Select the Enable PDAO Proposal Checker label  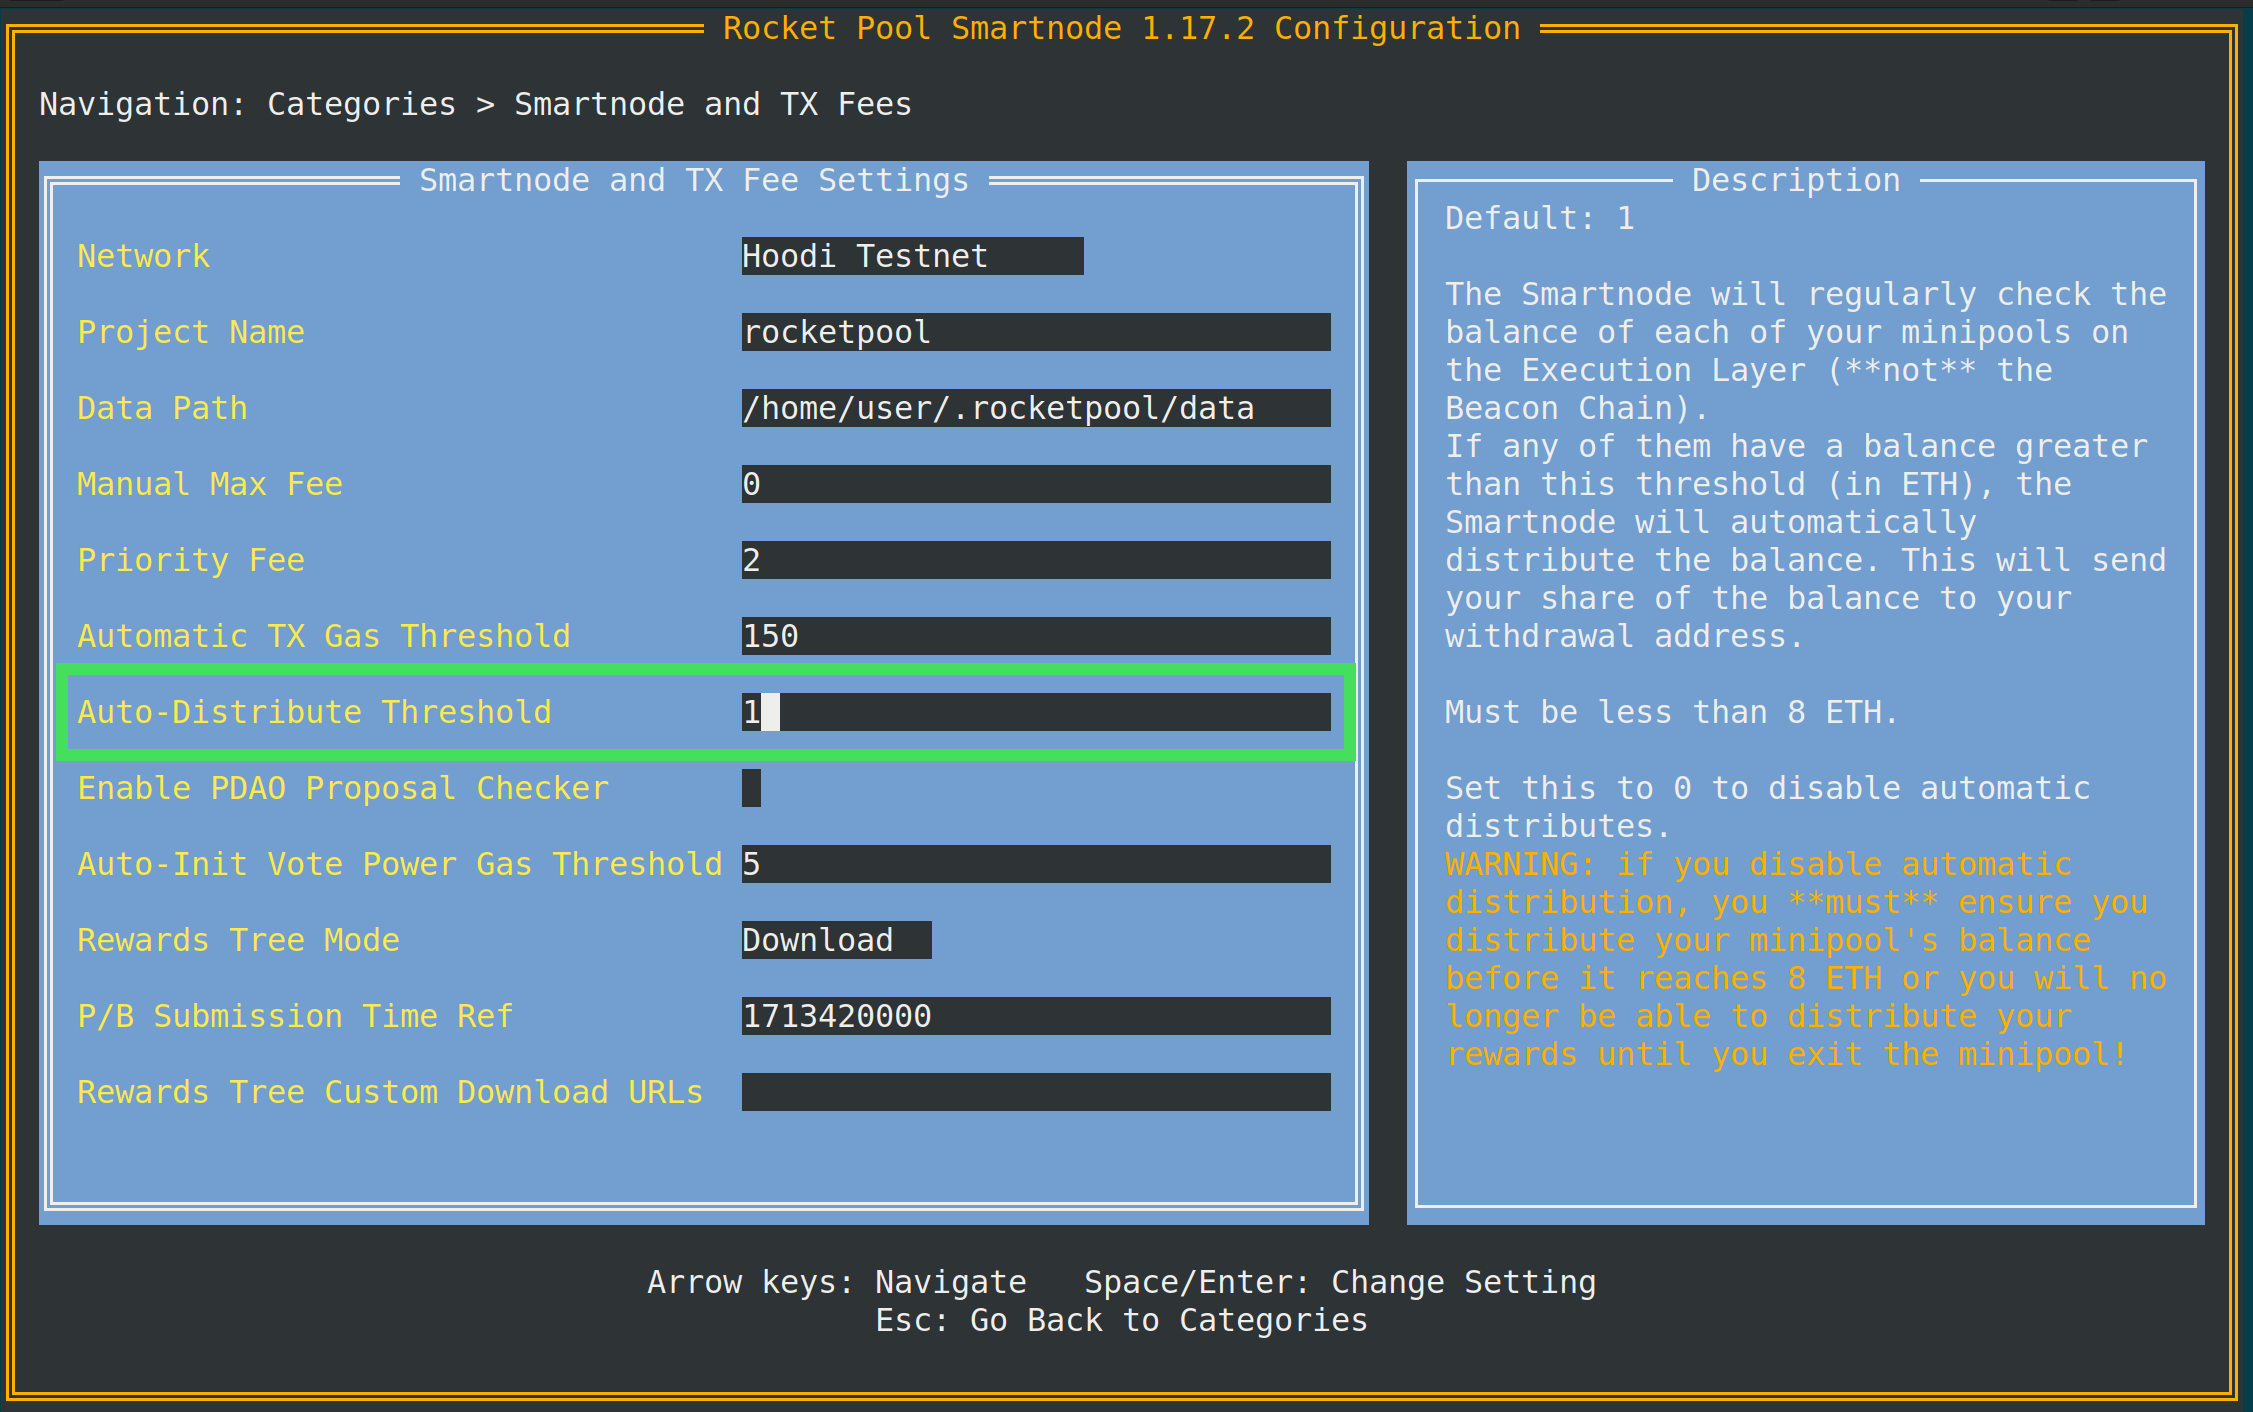coord(343,788)
